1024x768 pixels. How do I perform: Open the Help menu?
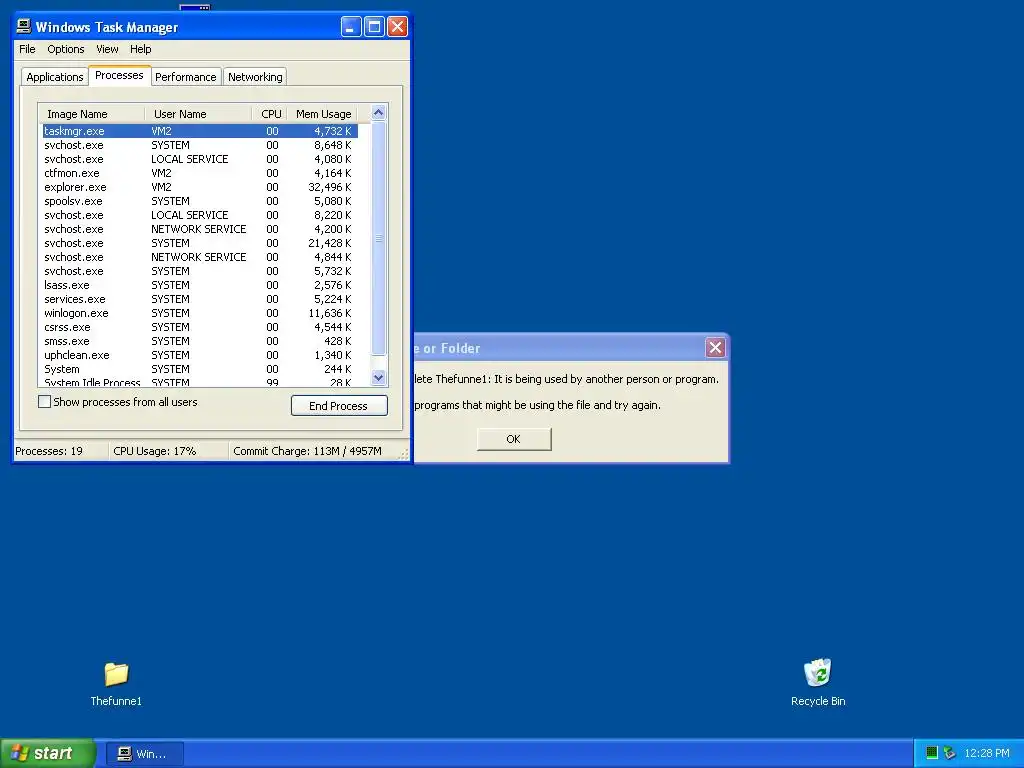click(140, 49)
